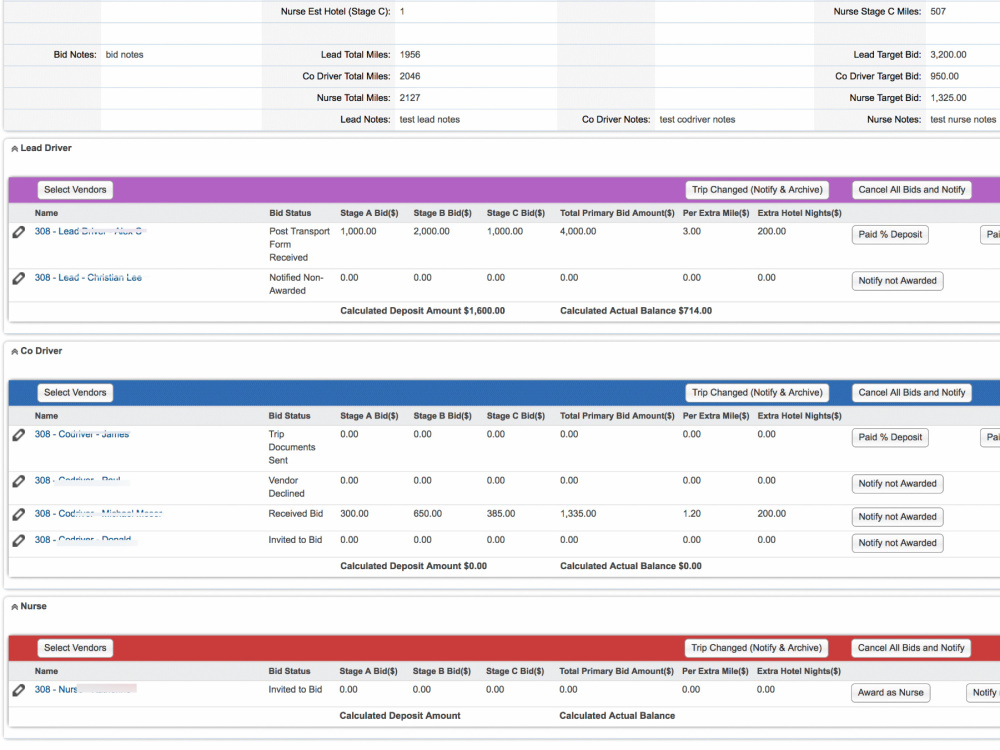Click 'test lead notes' text
Image resolution: width=1000 pixels, height=750 pixels.
point(429,120)
